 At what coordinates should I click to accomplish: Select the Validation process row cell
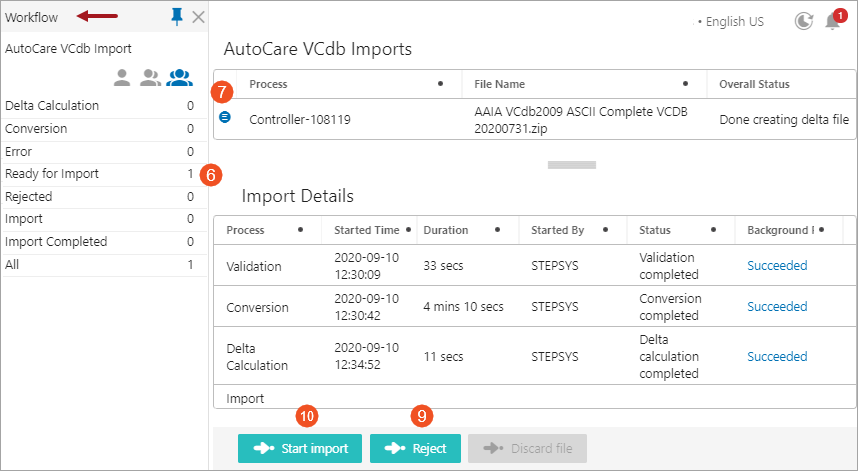pos(254,266)
